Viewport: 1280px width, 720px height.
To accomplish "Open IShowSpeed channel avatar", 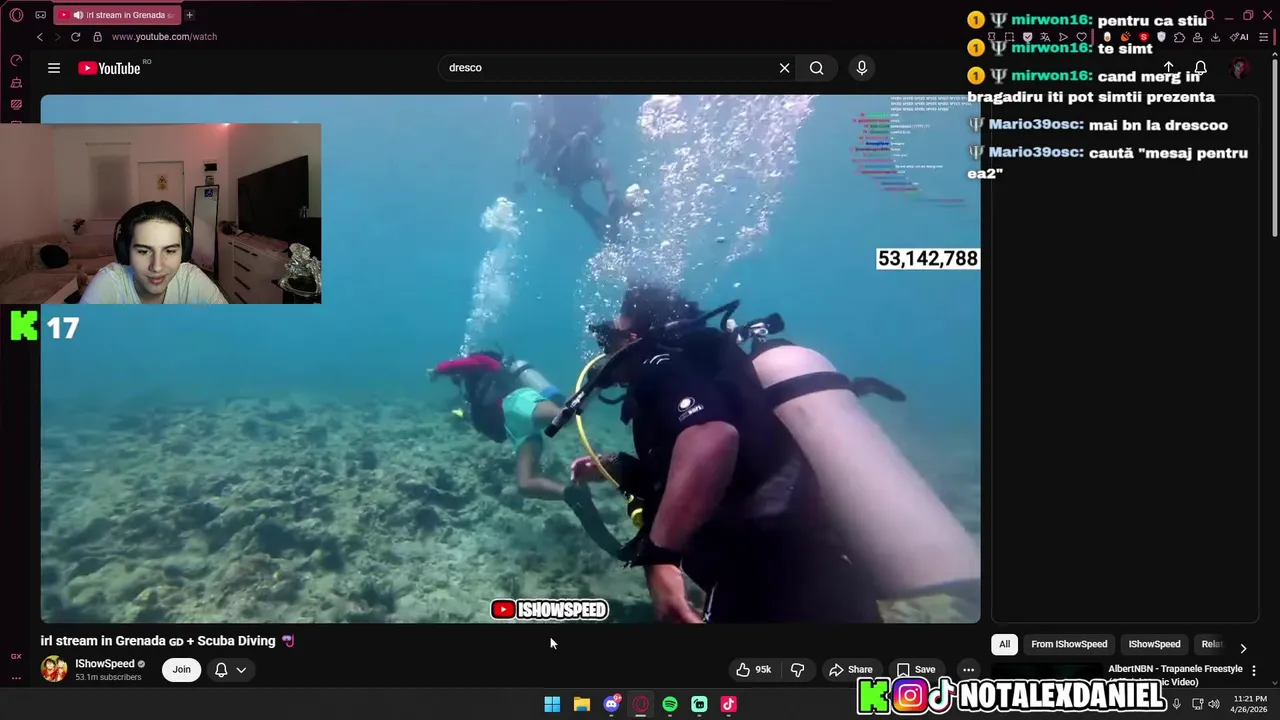I will (54, 669).
